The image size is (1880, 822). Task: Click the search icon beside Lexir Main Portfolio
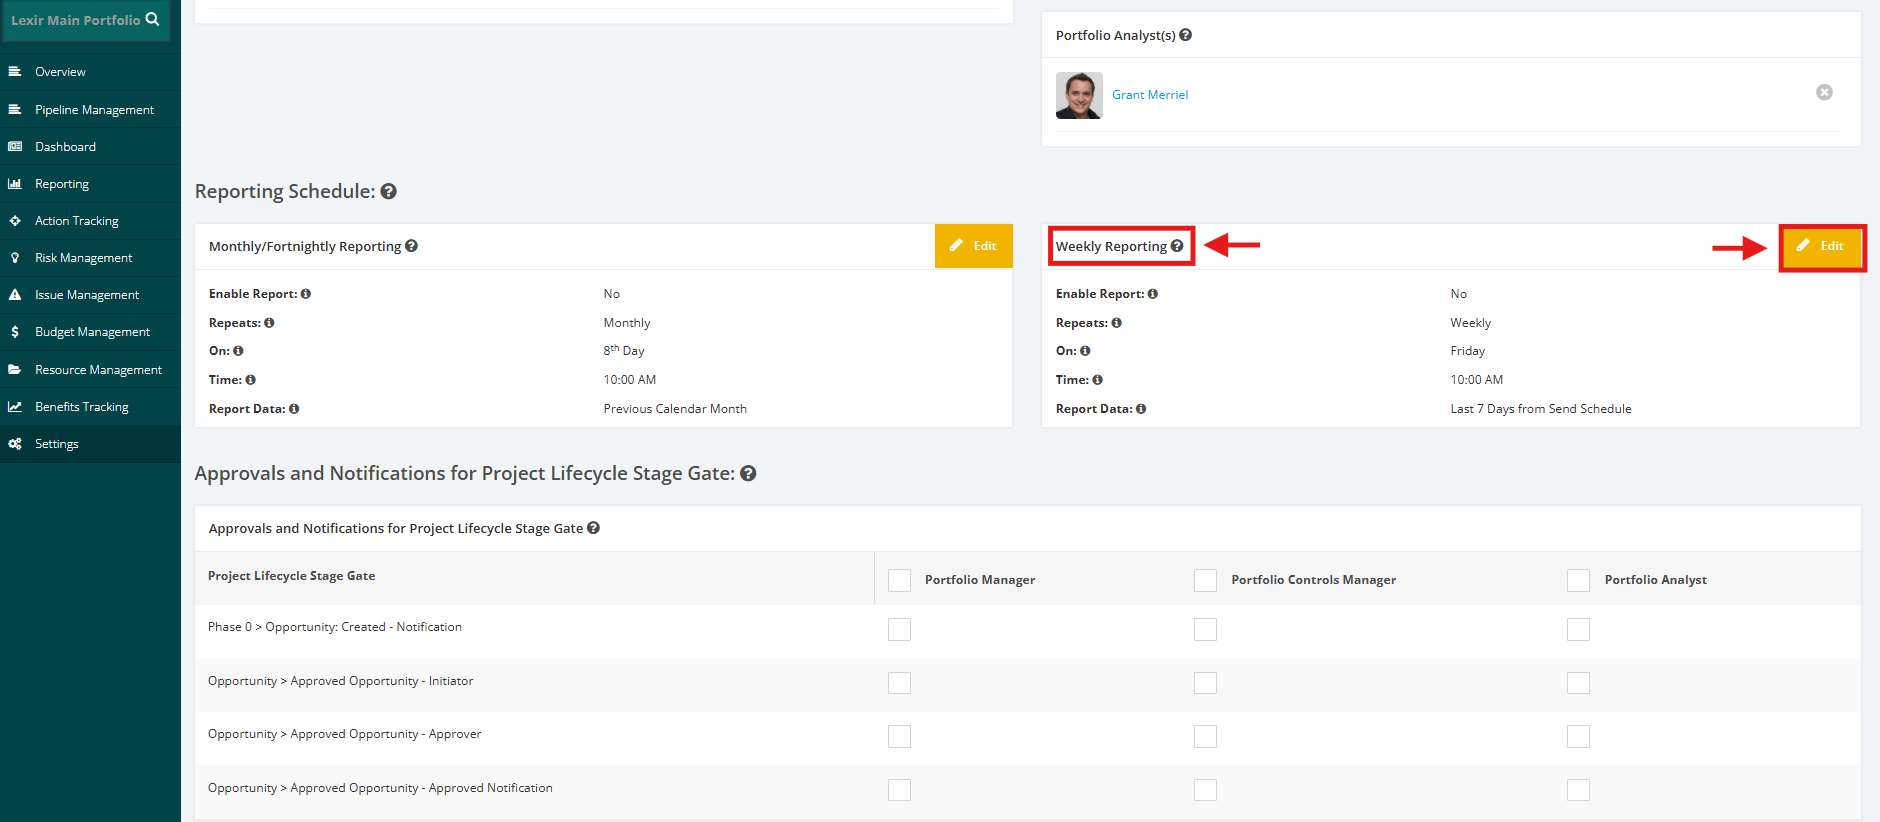(152, 19)
